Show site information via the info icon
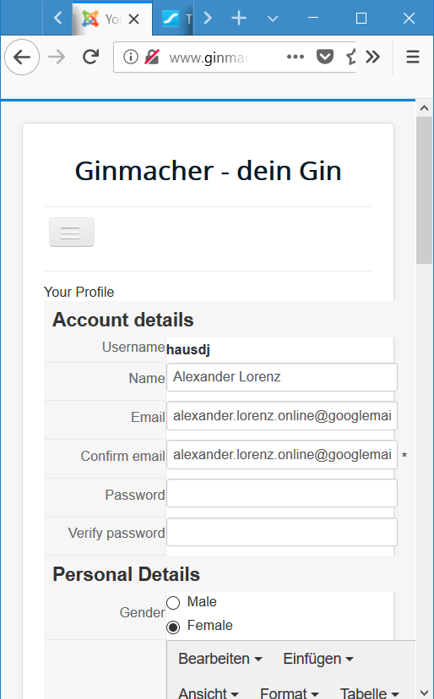 pyautogui.click(x=131, y=57)
